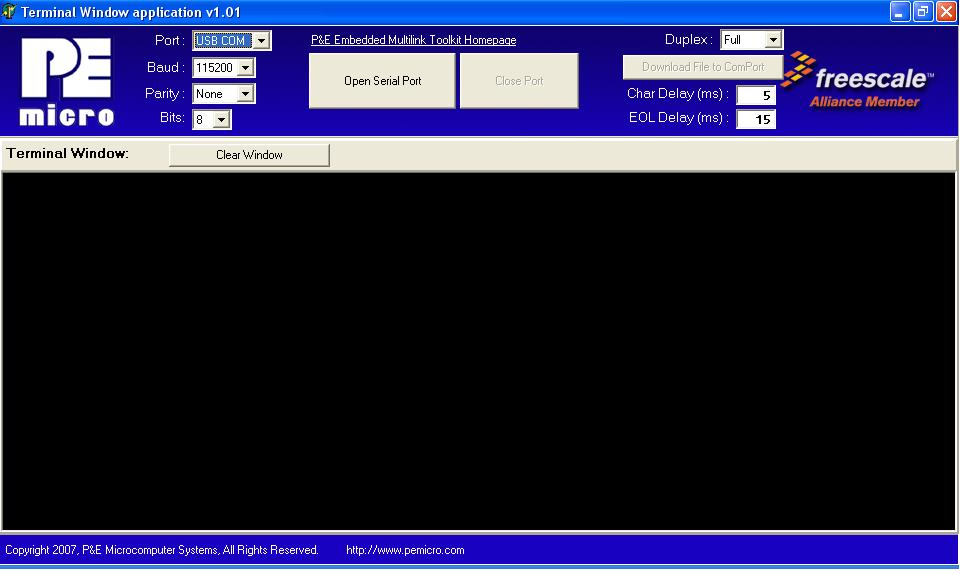Restore down the application window

tap(923, 12)
